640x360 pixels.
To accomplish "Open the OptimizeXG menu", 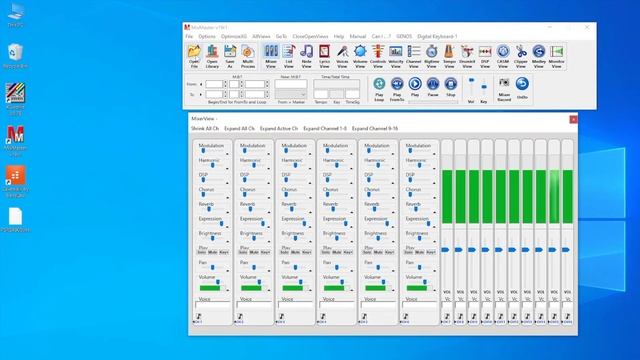I will 234,36.
